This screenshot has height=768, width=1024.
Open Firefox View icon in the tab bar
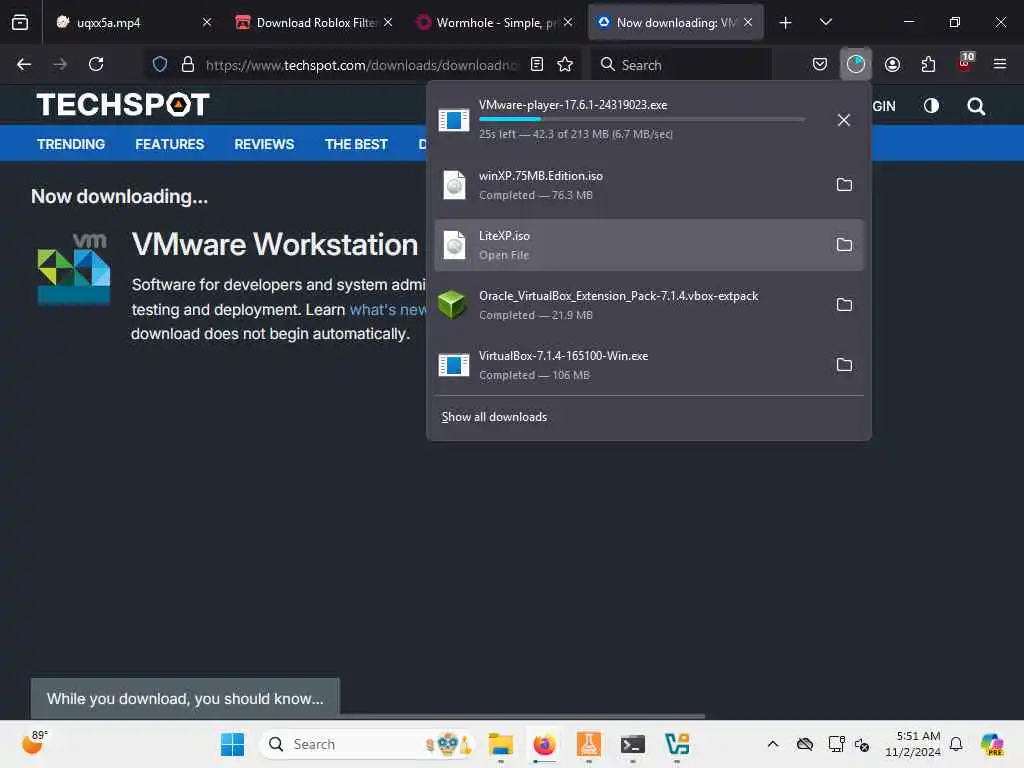(x=20, y=22)
